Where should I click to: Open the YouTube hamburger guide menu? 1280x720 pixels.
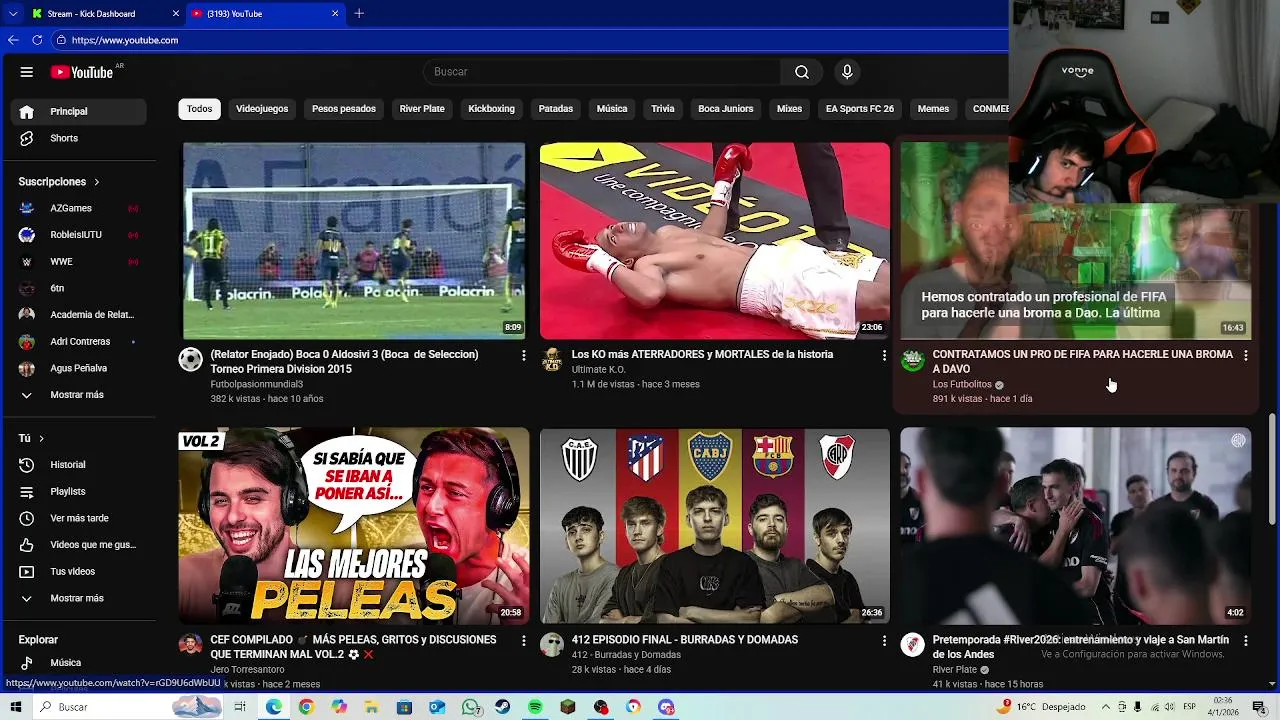click(x=27, y=72)
